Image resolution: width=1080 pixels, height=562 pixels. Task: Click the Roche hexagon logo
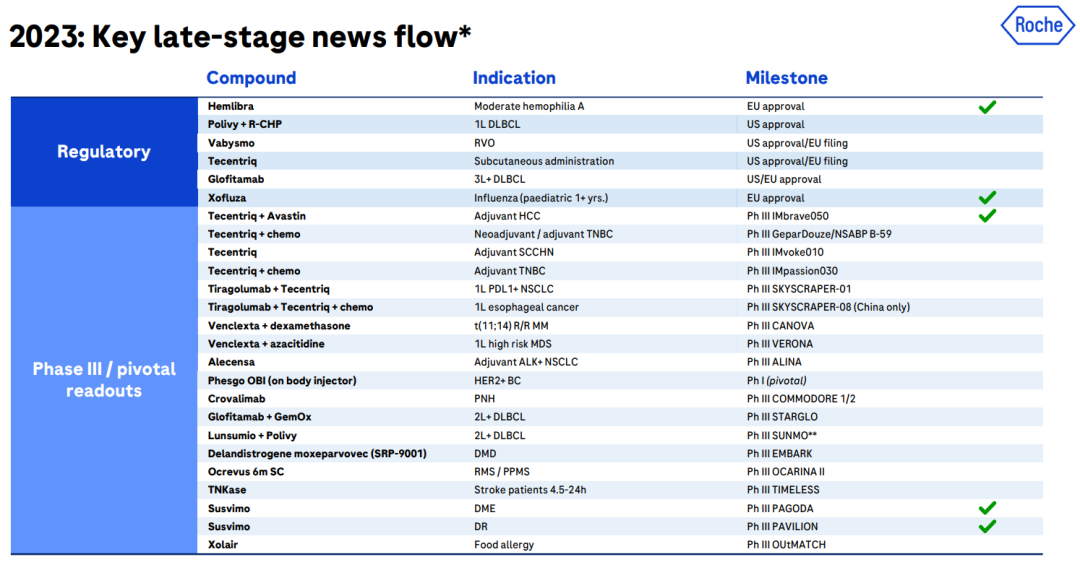coord(1038,25)
